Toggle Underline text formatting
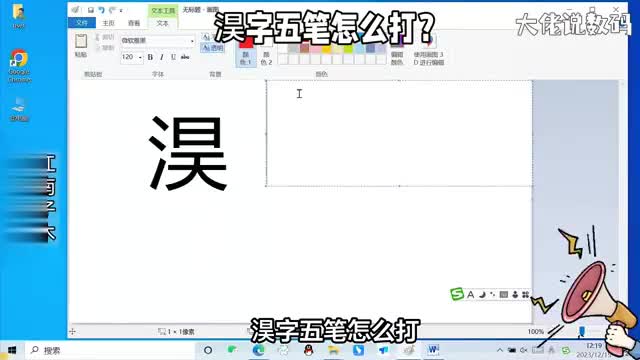 [x=173, y=57]
